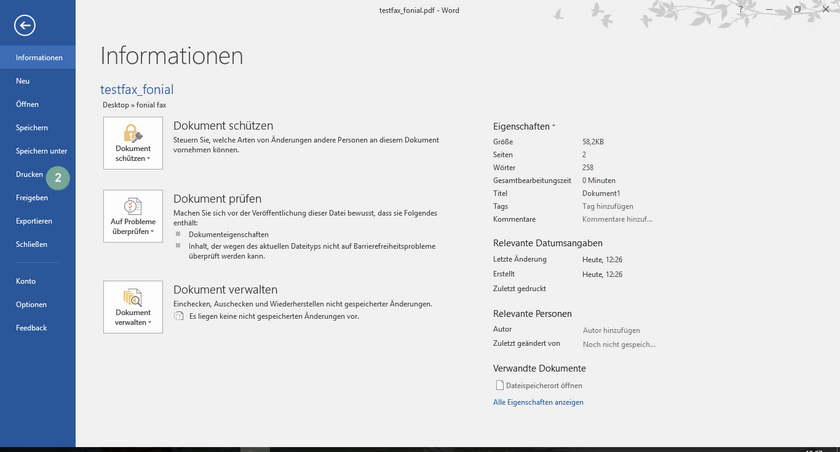Click the file icon beside Dateispeicherort öffnen
This screenshot has height=452, width=840.
pos(500,385)
